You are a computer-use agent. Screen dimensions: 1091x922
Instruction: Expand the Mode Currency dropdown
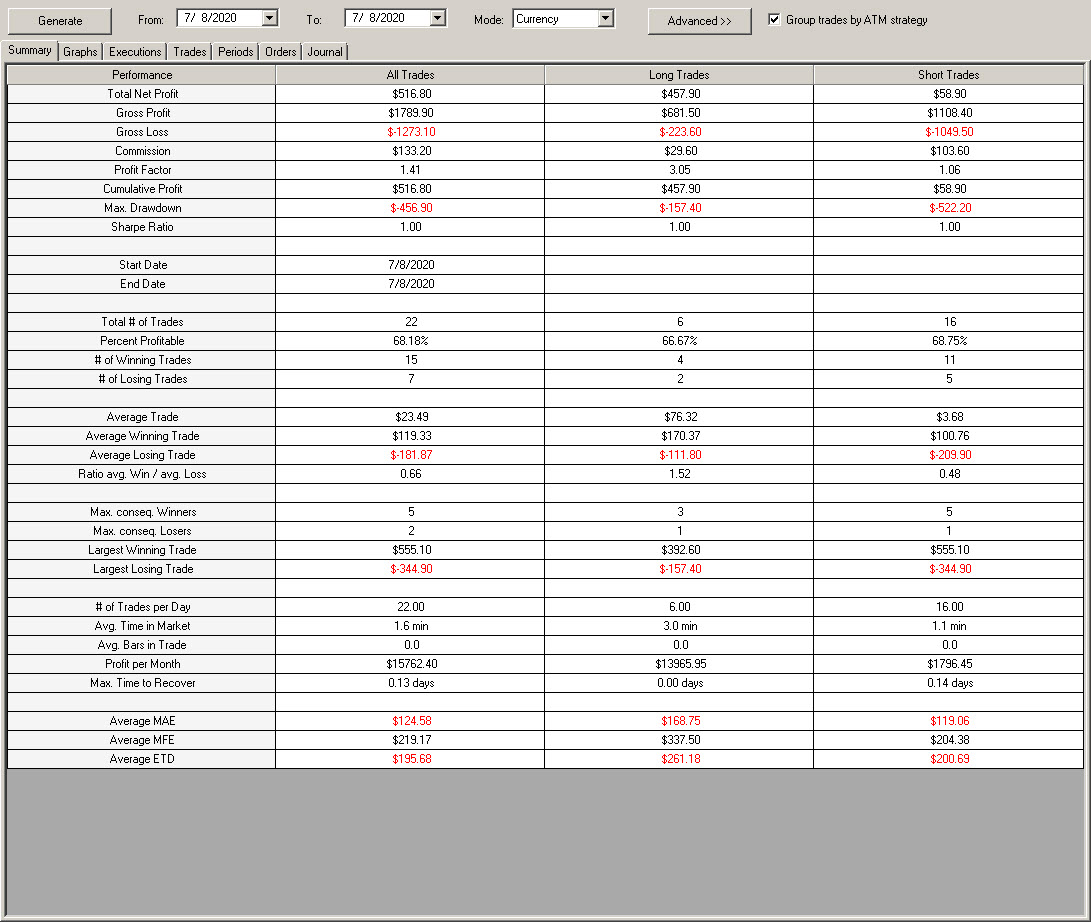(606, 19)
